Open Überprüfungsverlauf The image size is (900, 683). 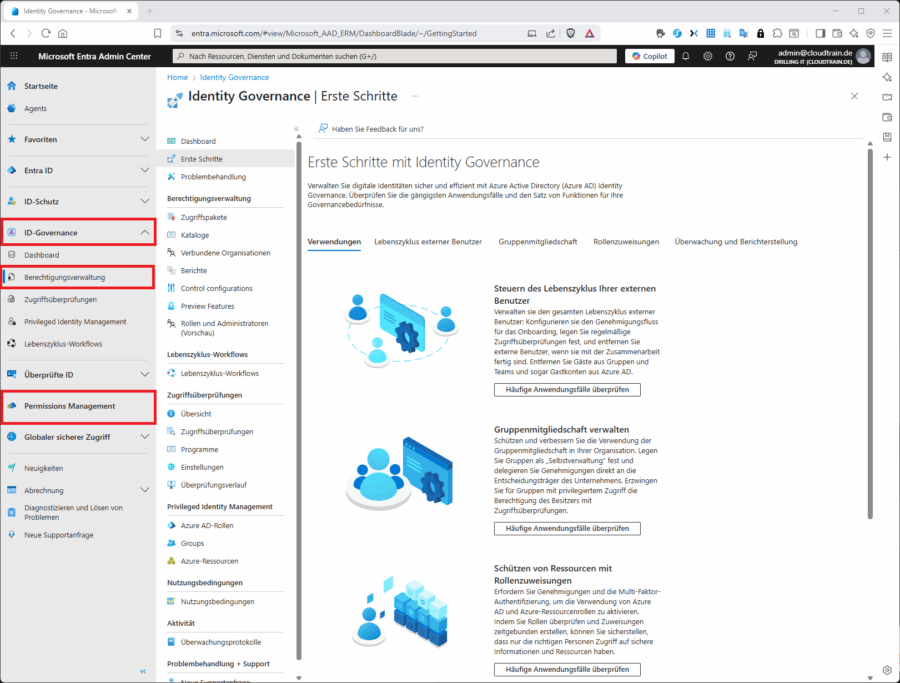pyautogui.click(x=214, y=485)
